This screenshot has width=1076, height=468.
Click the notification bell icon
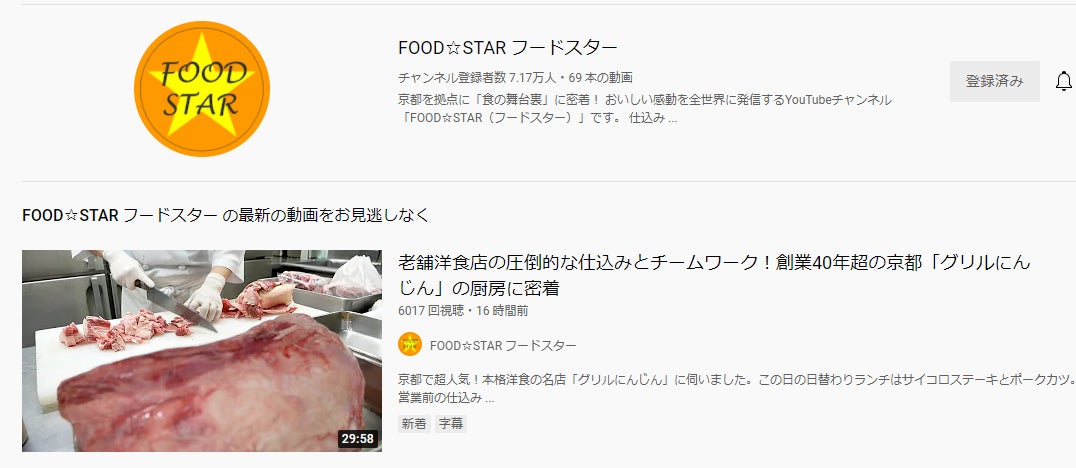pyautogui.click(x=1063, y=81)
